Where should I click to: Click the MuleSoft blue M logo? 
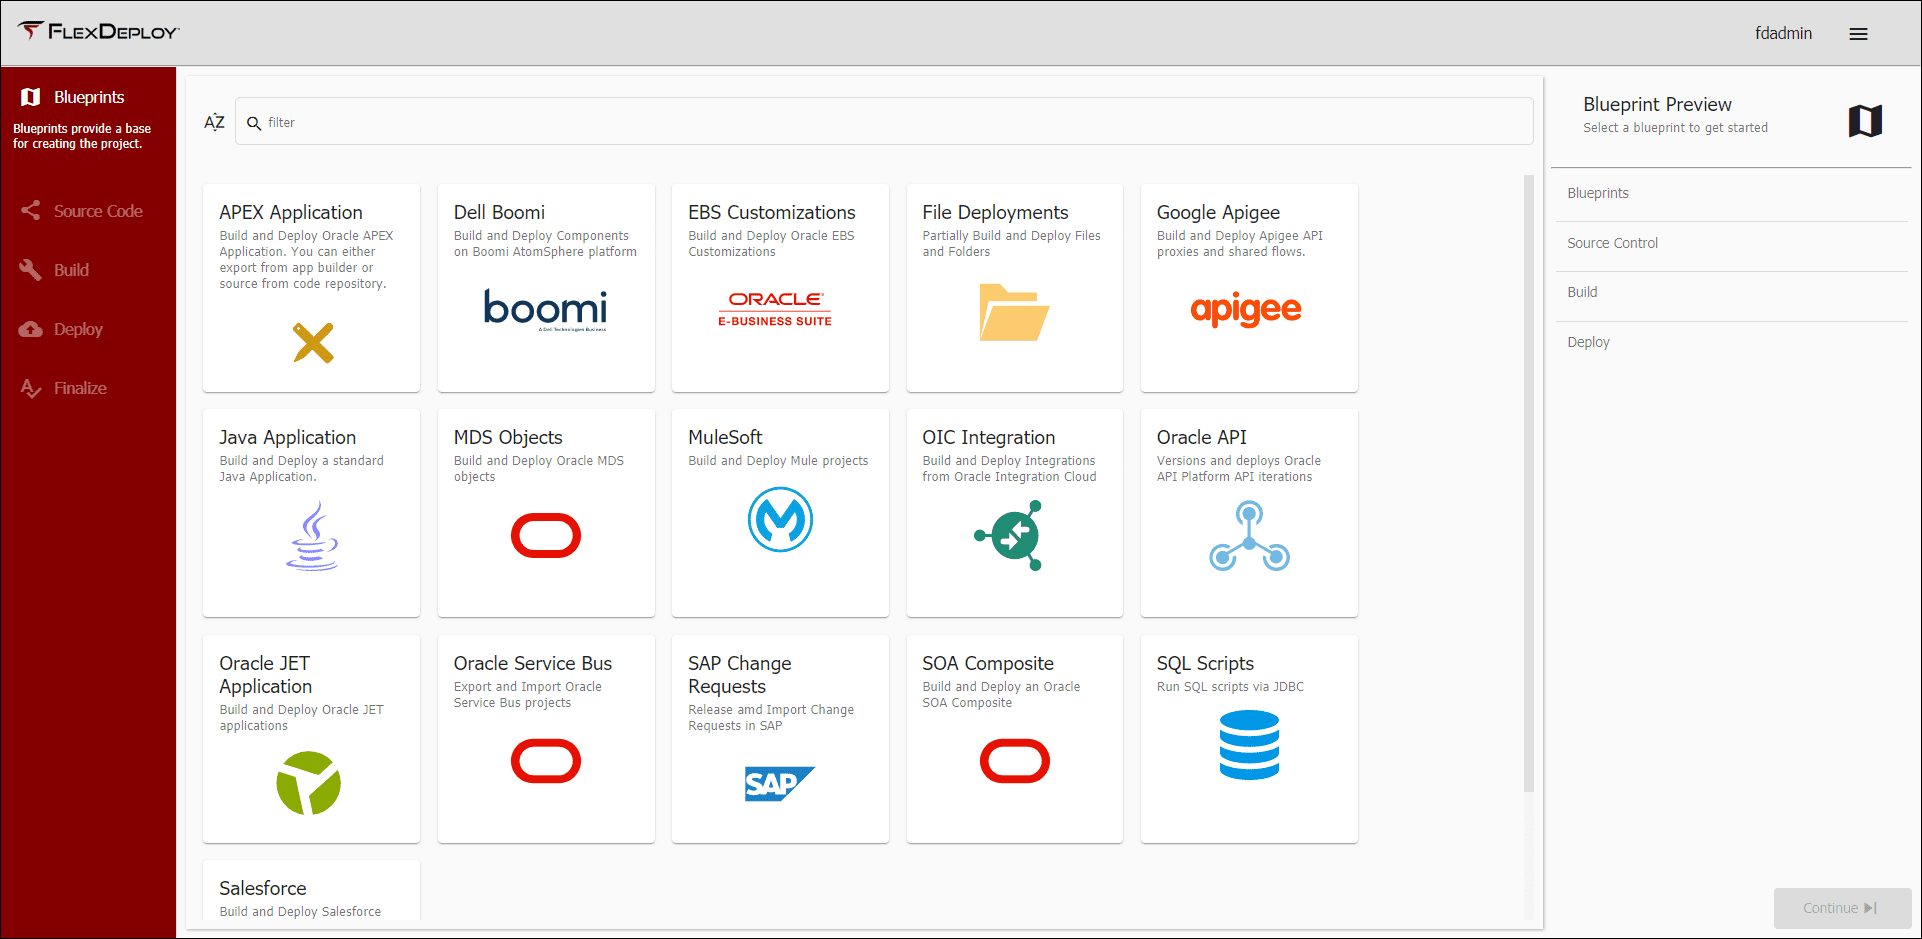780,519
